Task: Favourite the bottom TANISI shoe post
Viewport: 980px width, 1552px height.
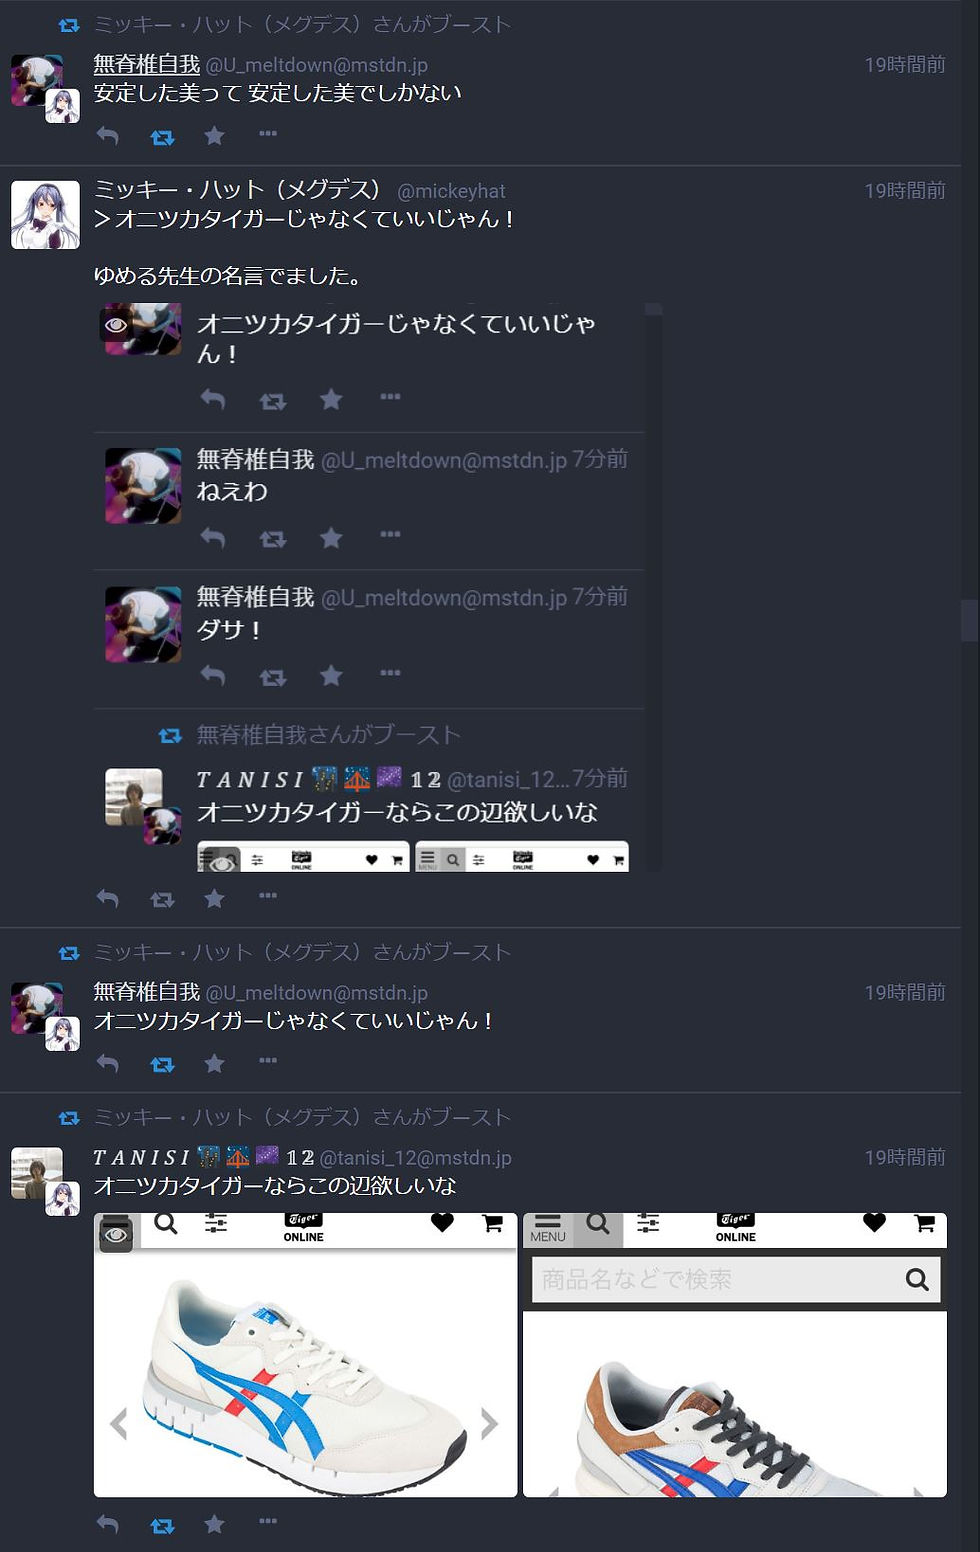Action: click(214, 1524)
